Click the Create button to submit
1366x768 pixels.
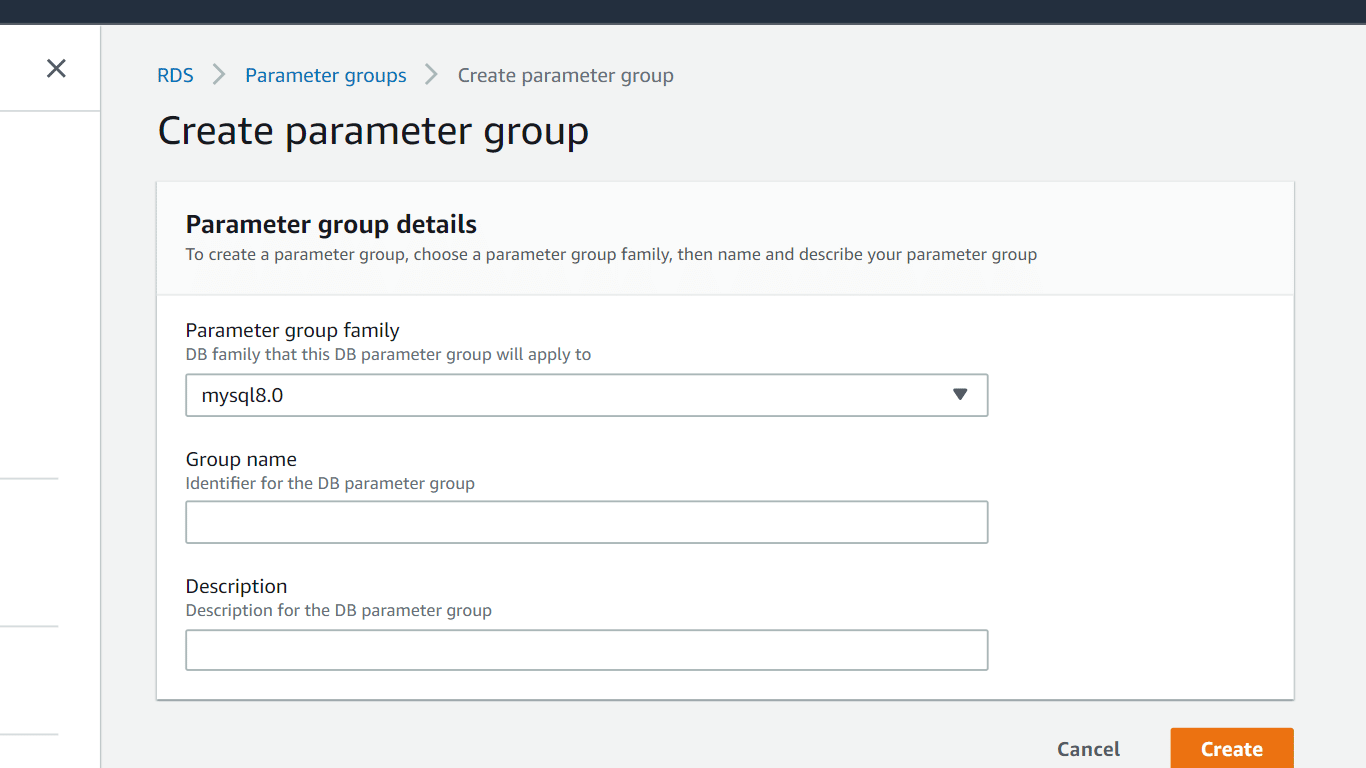click(x=1231, y=748)
